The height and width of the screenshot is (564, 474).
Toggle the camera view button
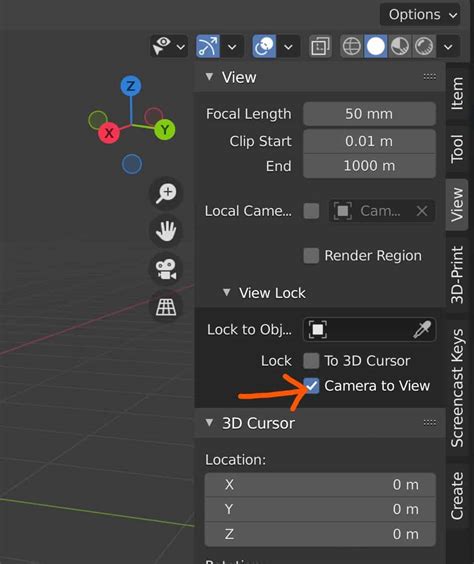166,269
